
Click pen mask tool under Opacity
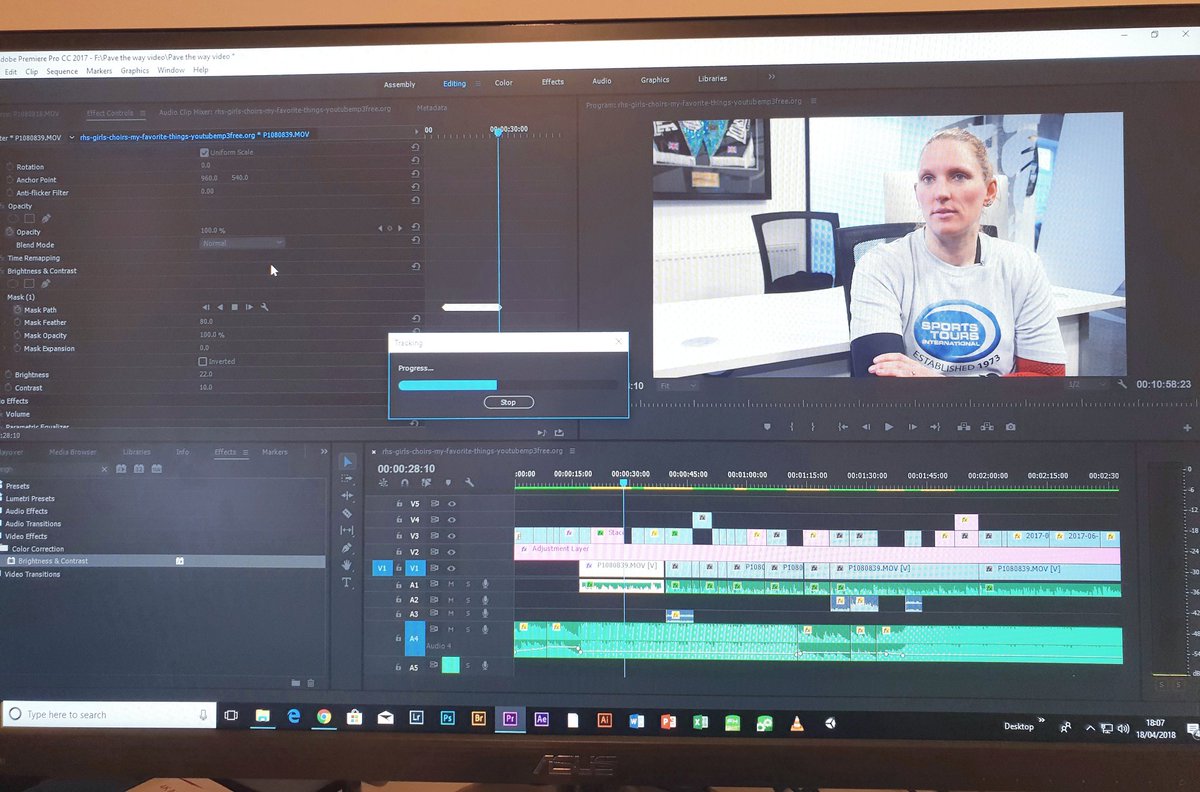pos(46,218)
